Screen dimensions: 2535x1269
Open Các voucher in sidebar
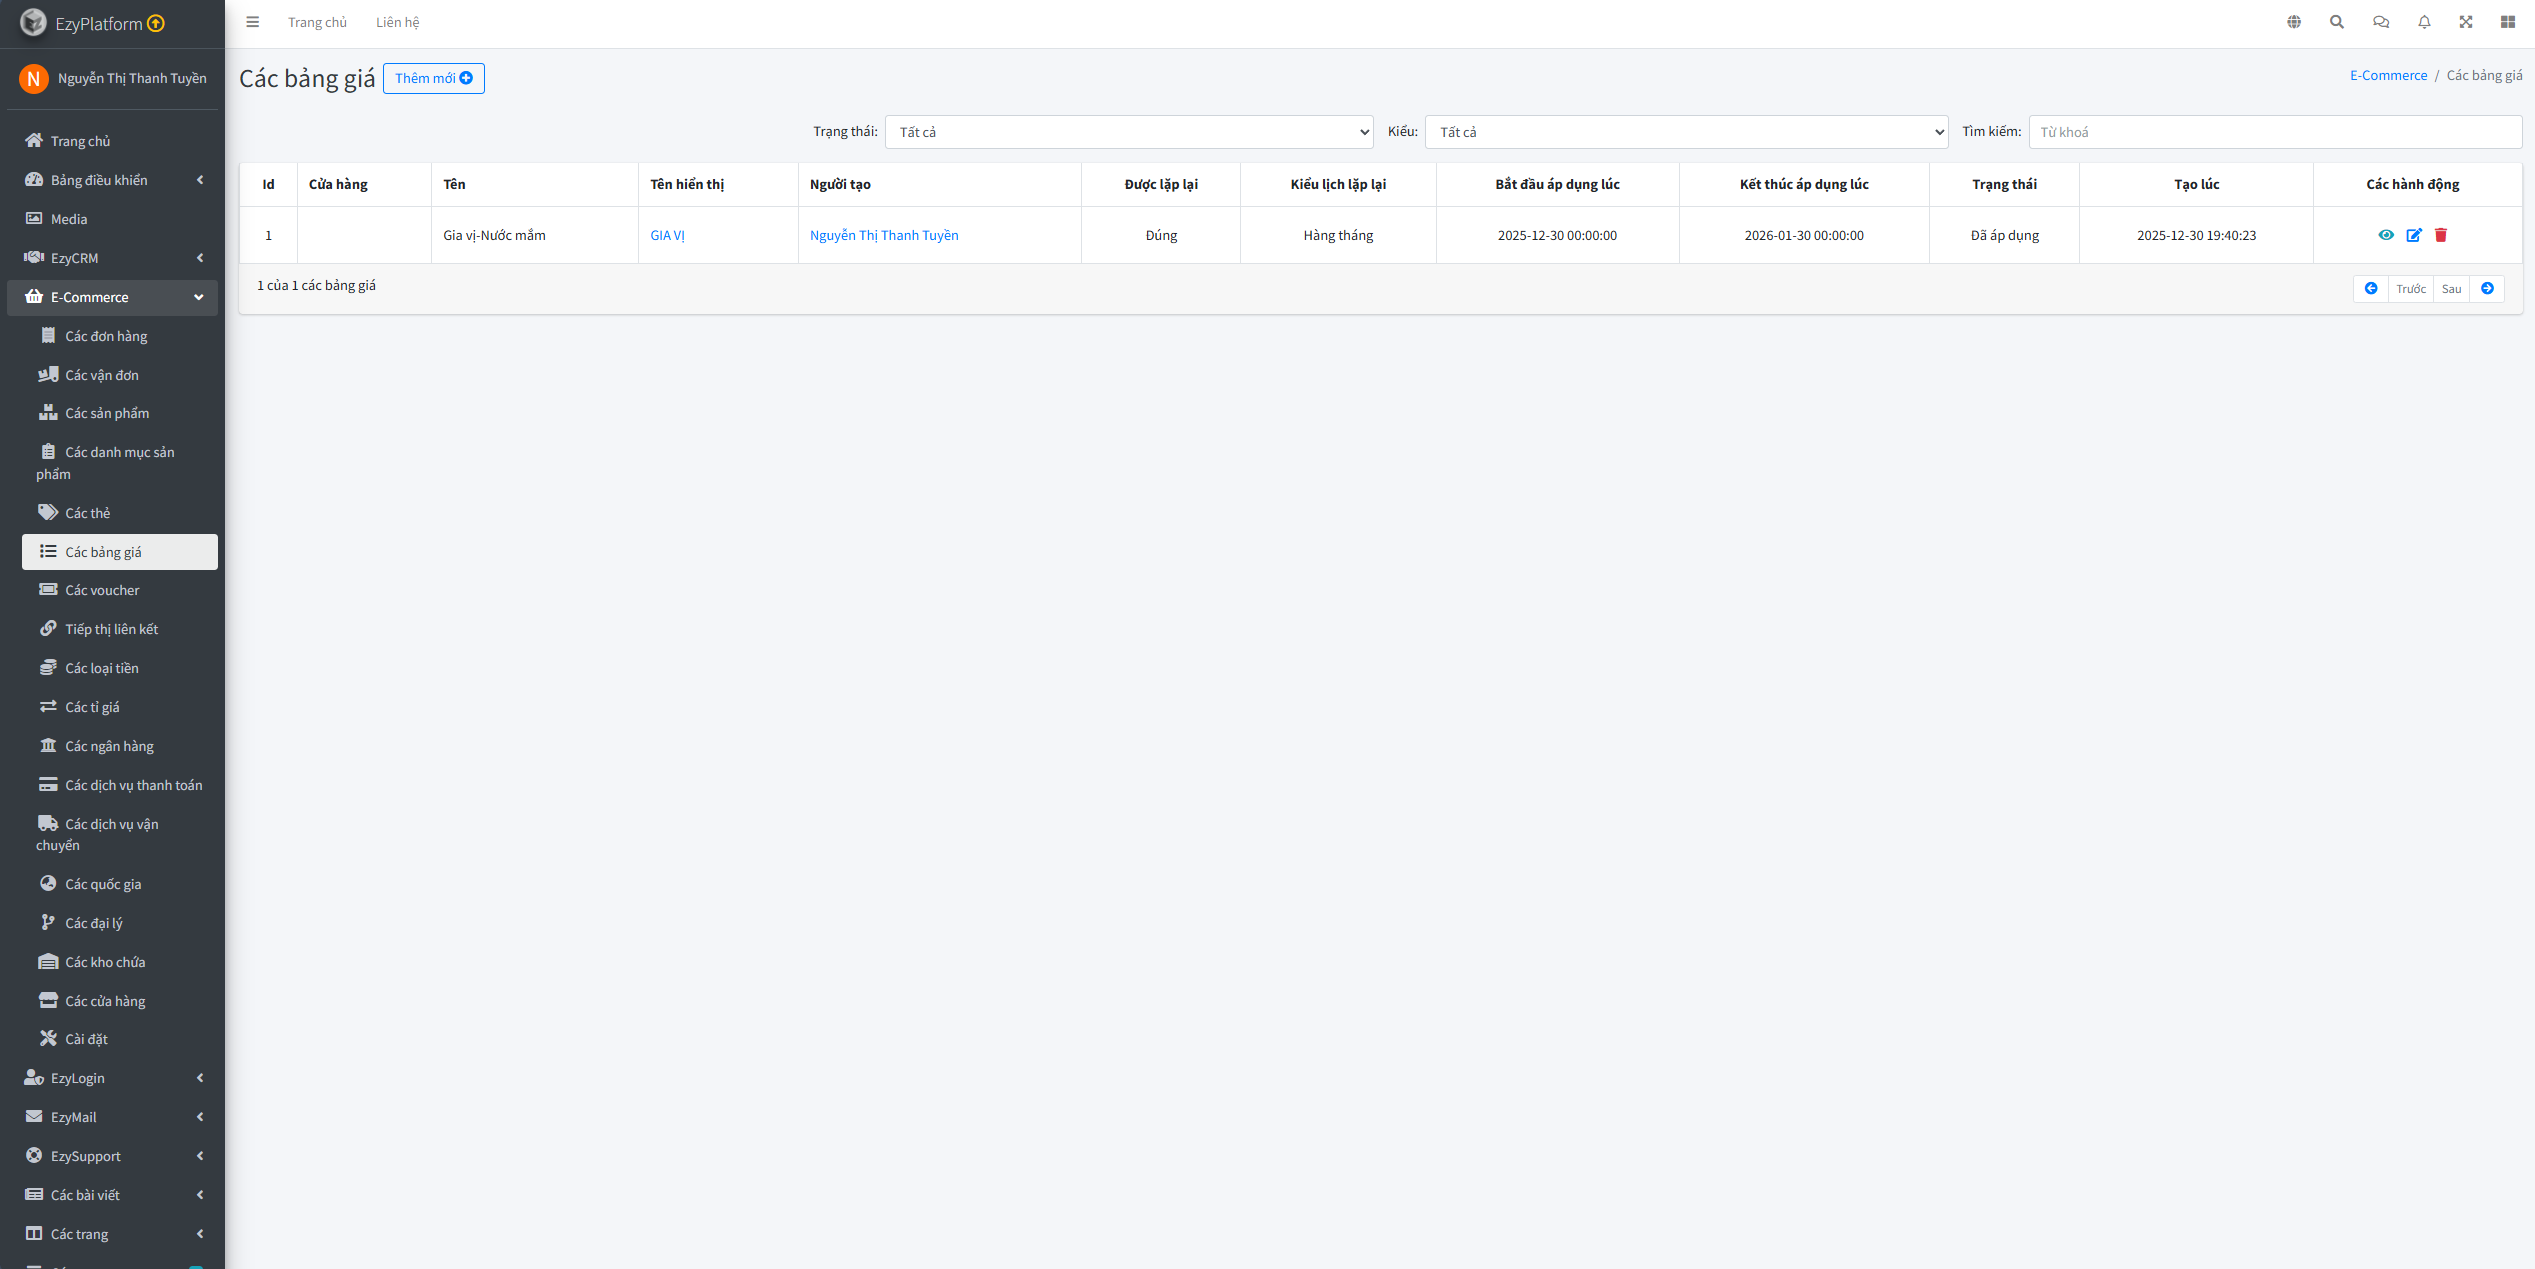pos(102,590)
